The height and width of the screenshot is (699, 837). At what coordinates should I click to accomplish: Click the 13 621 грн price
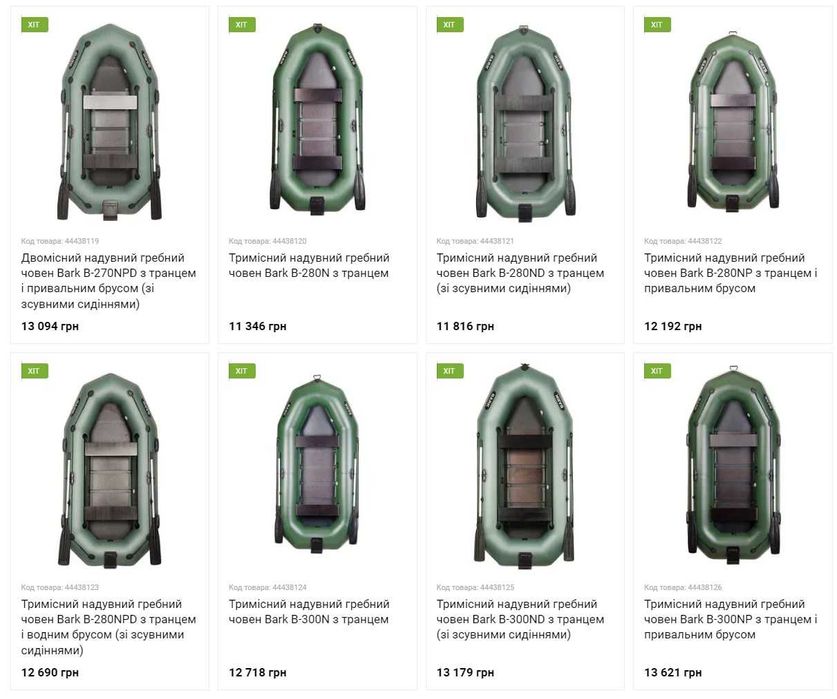(673, 672)
